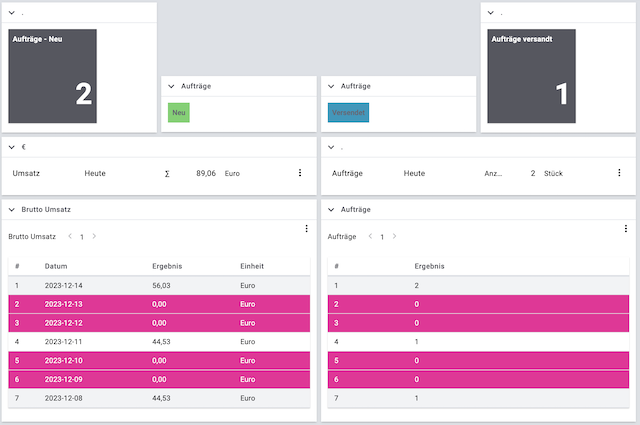The image size is (640, 425).
Task: Open the Aufträge versandt tile
Action: [x=533, y=76]
